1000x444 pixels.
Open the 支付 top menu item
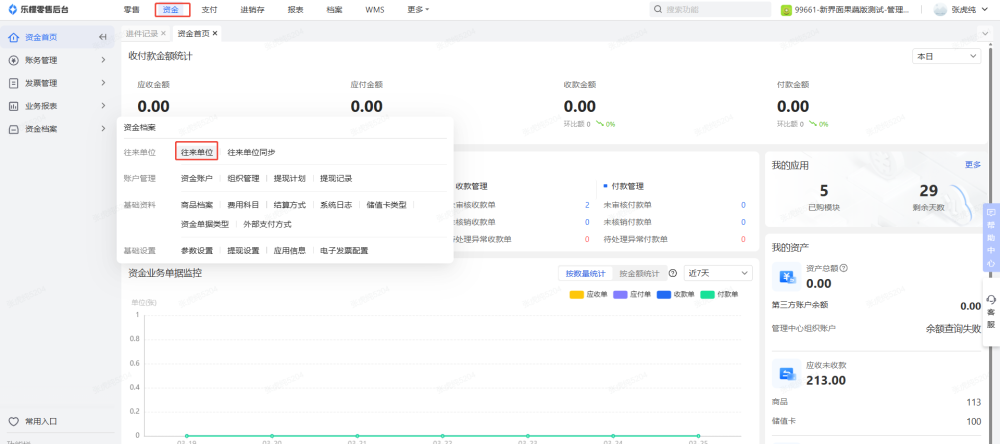pos(209,9)
